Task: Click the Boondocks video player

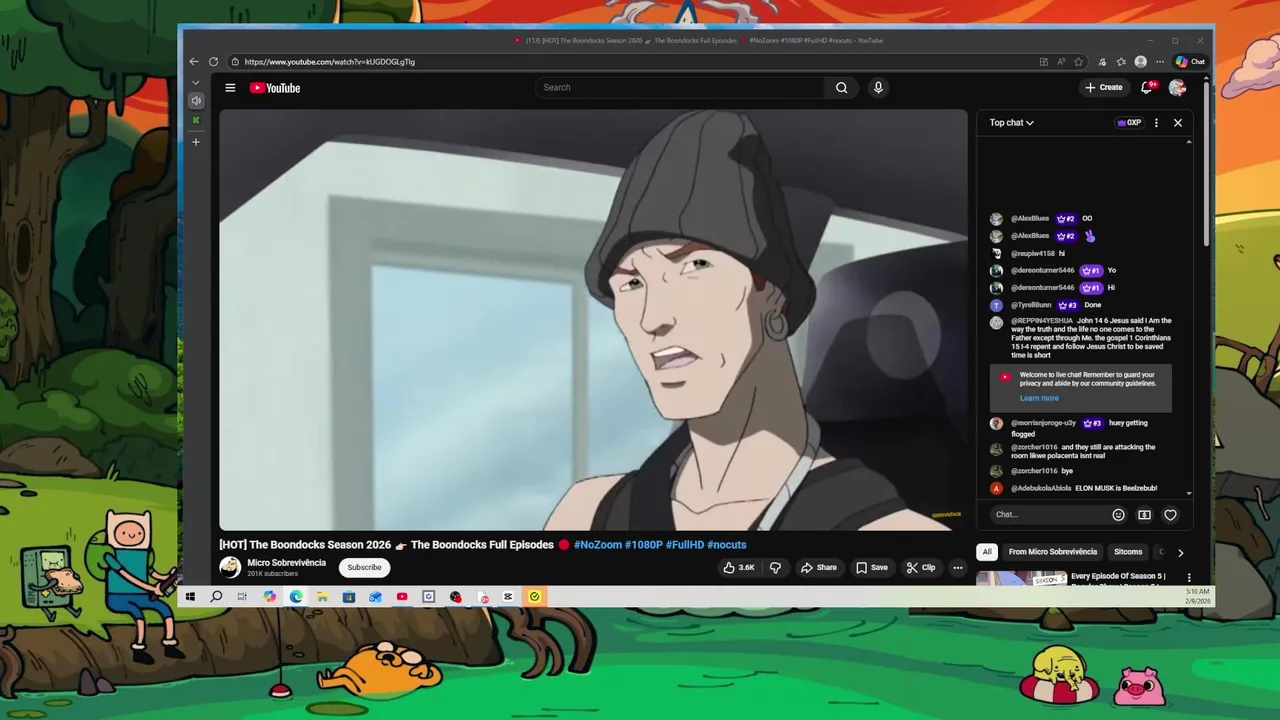Action: point(593,320)
